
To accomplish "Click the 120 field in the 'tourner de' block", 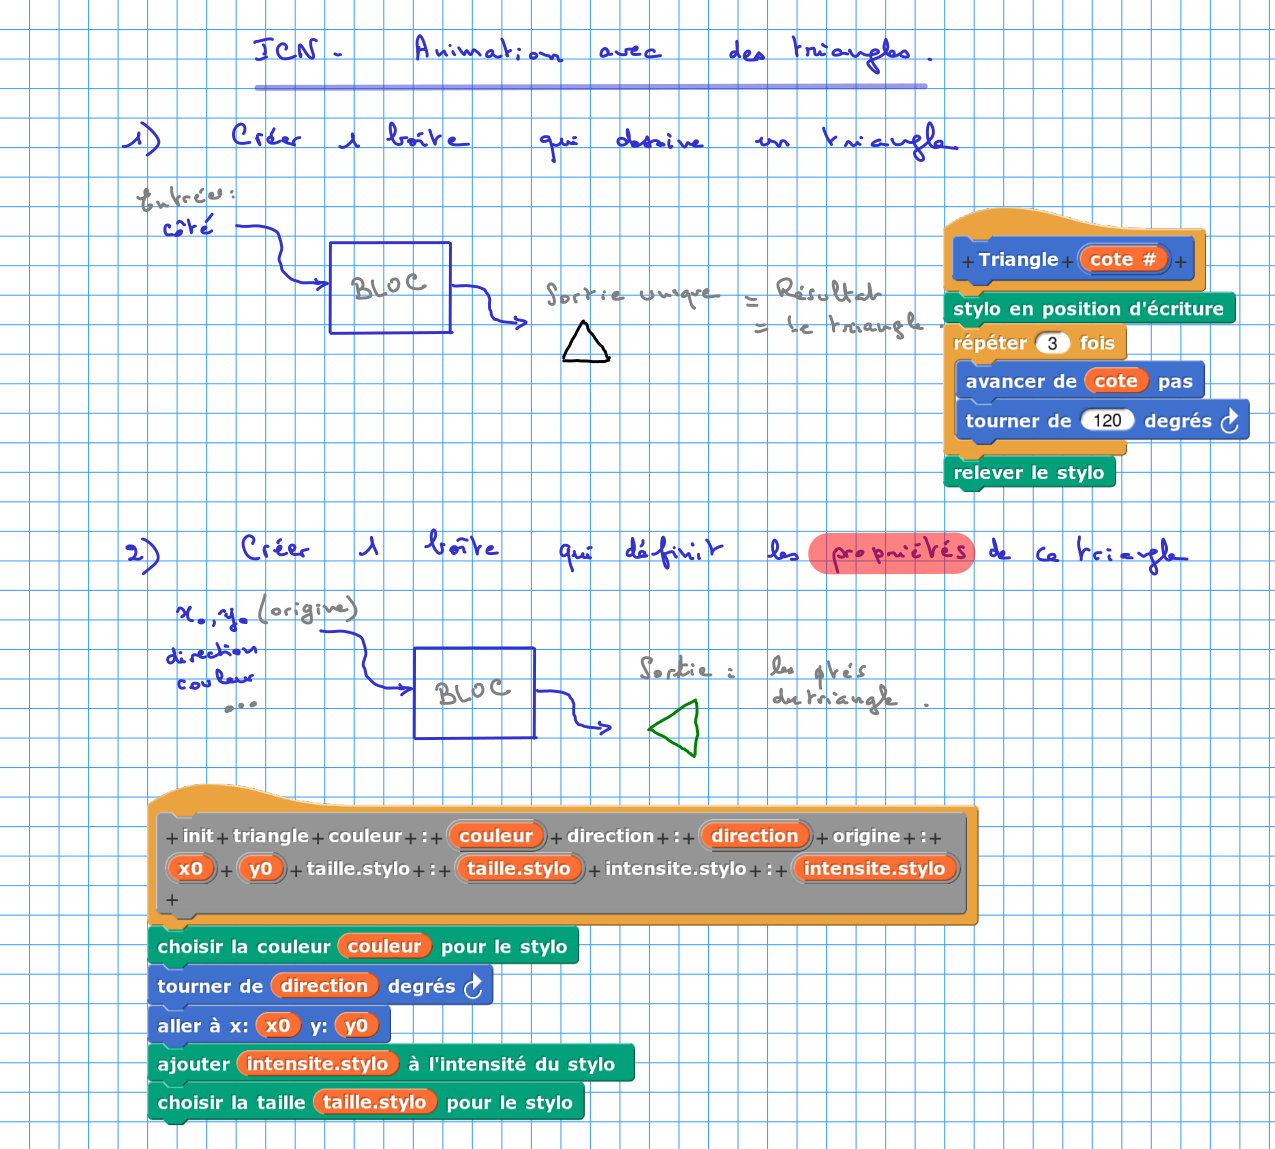I will point(1107,421).
